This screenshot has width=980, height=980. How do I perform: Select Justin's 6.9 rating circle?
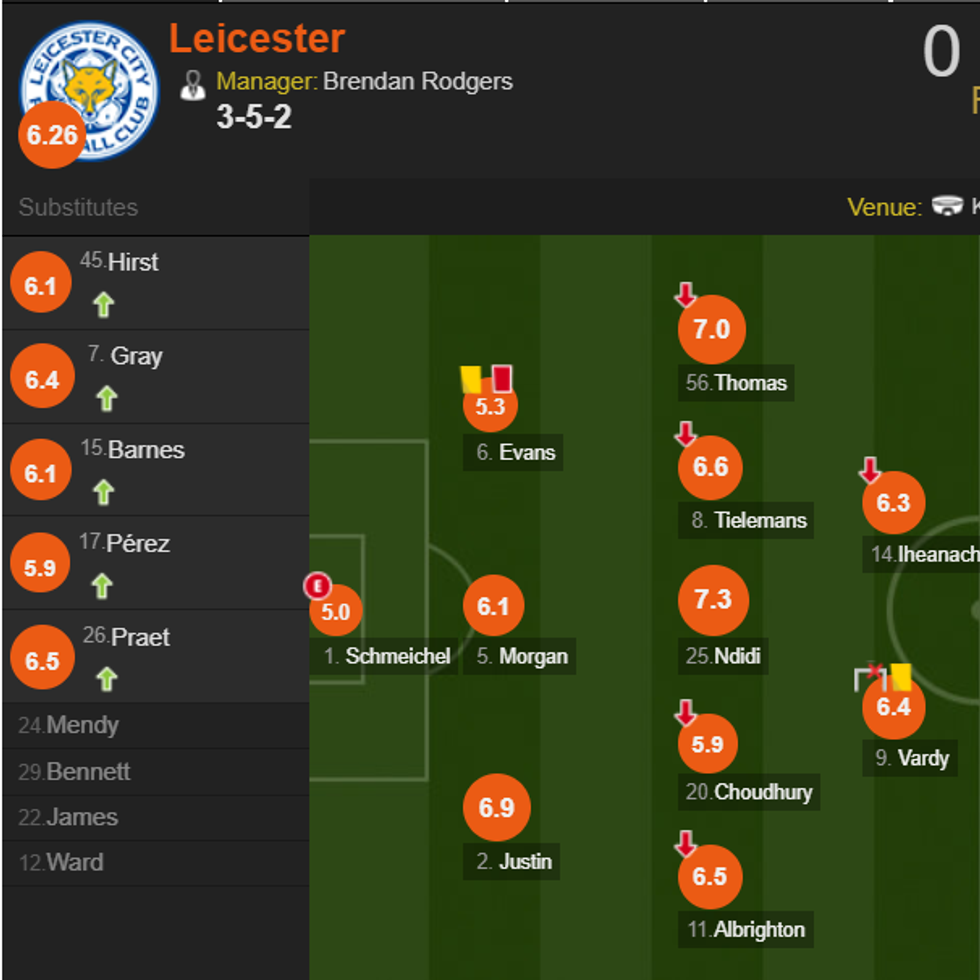click(x=497, y=807)
